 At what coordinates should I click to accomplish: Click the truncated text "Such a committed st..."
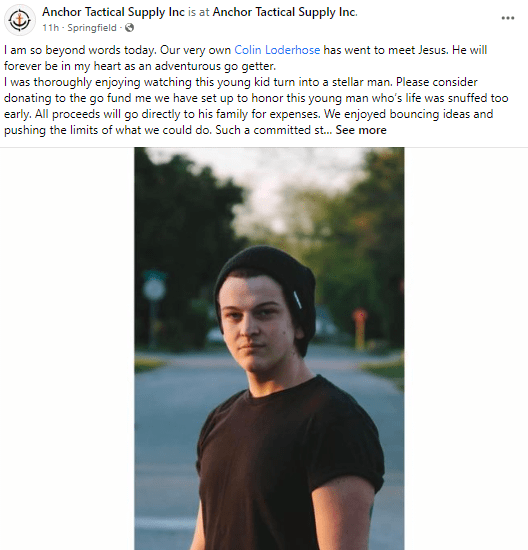(x=273, y=130)
